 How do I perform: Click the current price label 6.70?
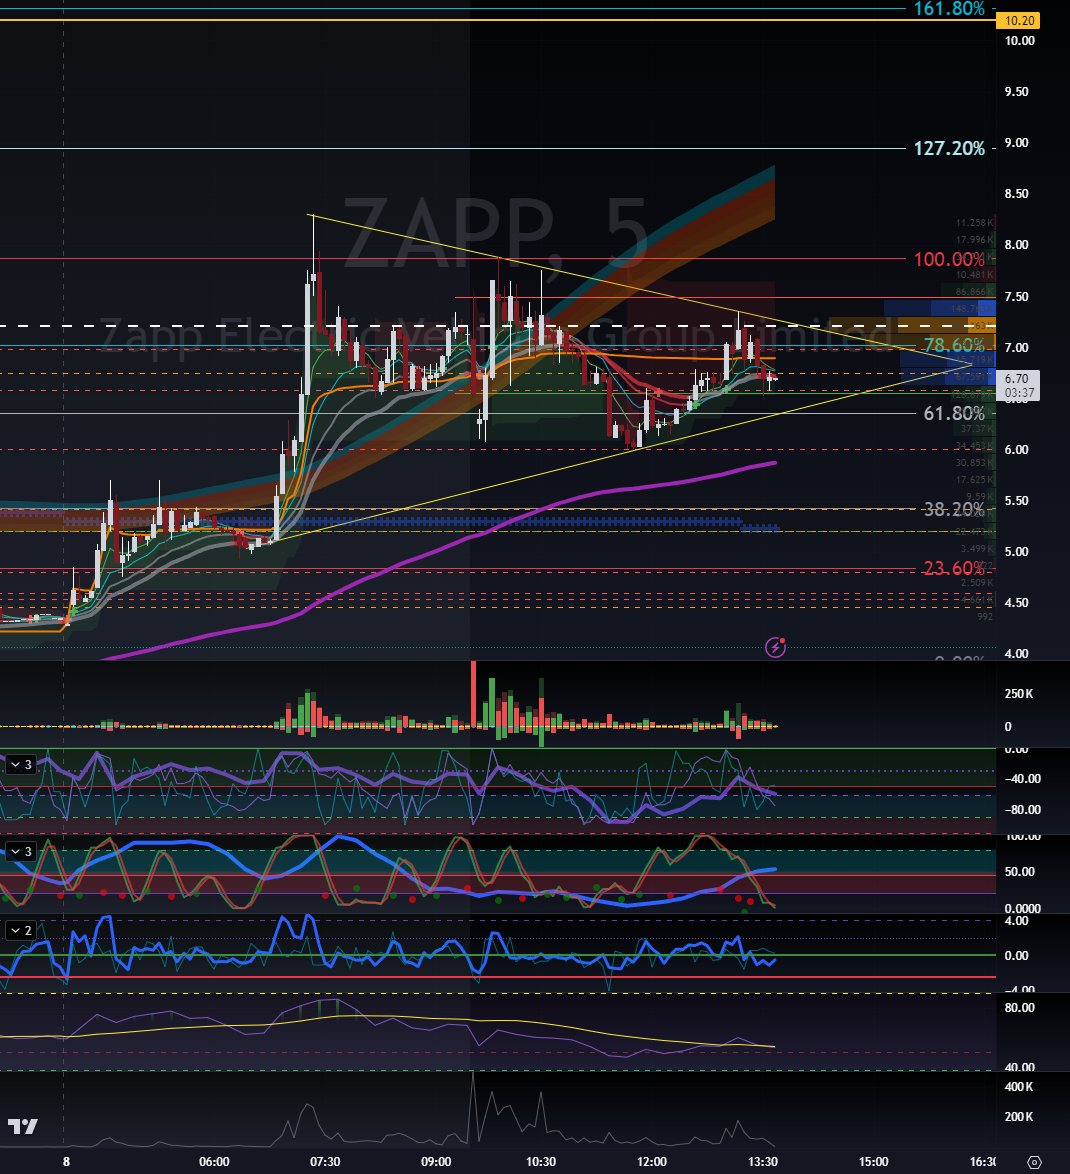coord(1017,379)
